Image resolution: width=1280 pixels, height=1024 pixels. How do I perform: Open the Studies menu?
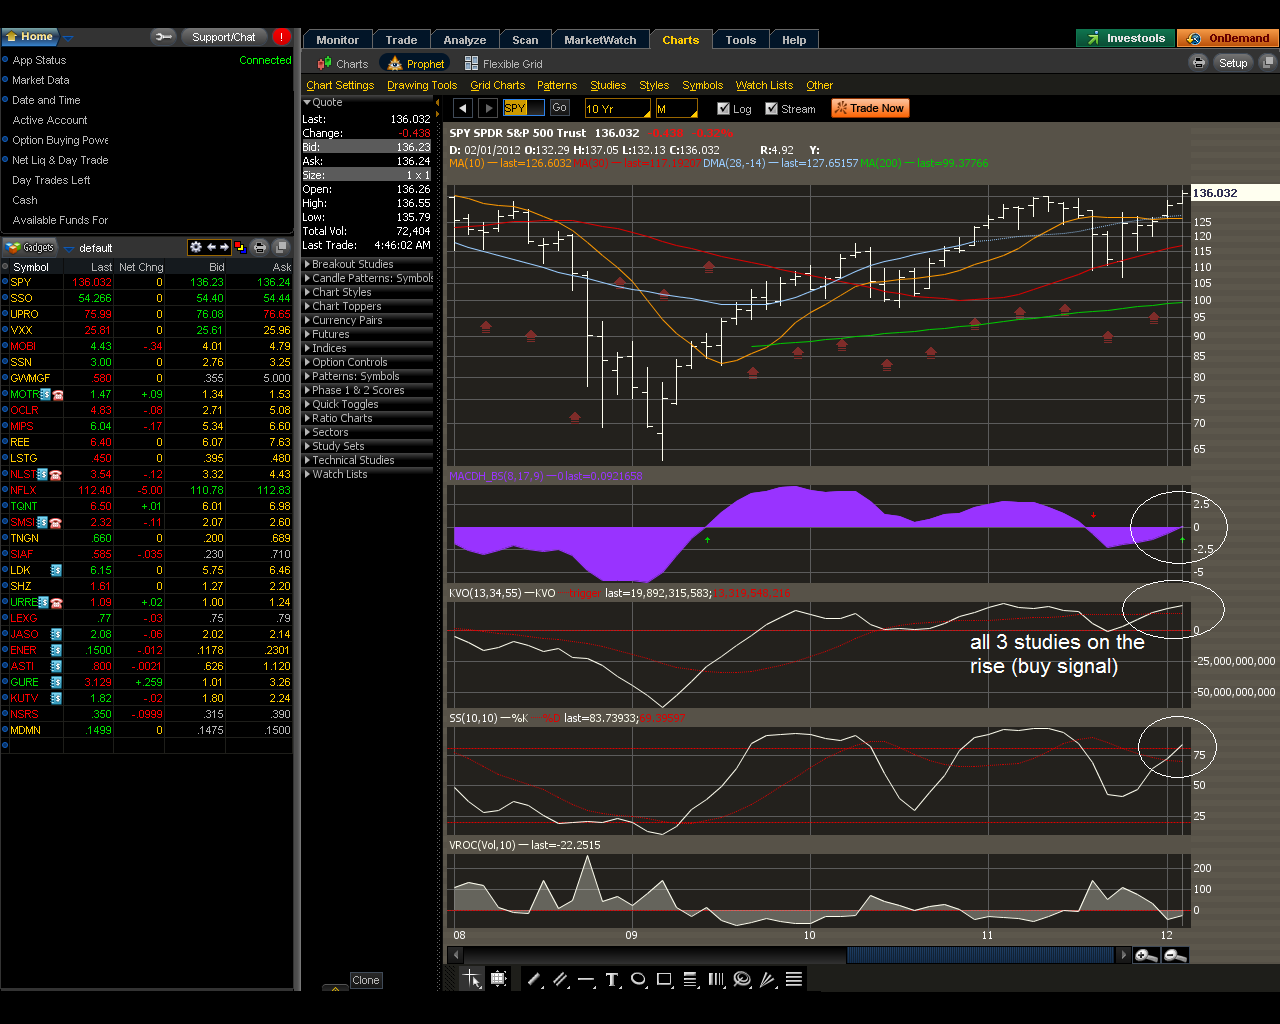coord(608,85)
